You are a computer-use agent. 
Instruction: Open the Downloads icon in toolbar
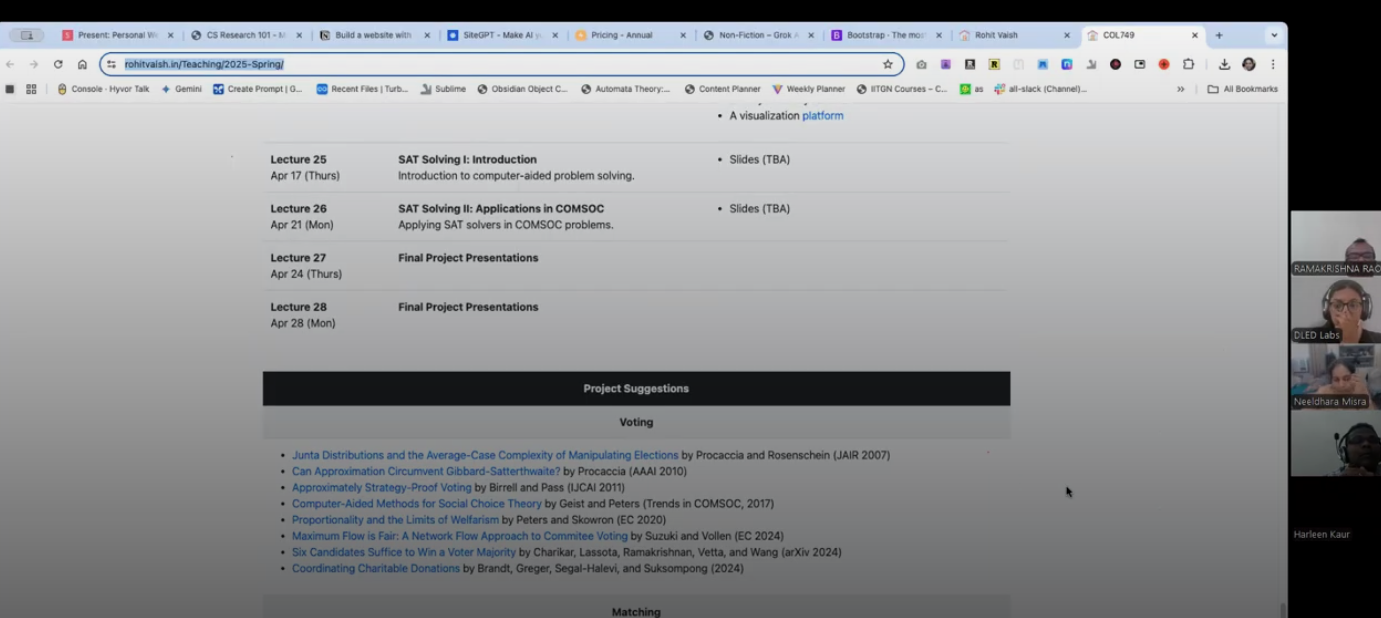coord(1224,64)
